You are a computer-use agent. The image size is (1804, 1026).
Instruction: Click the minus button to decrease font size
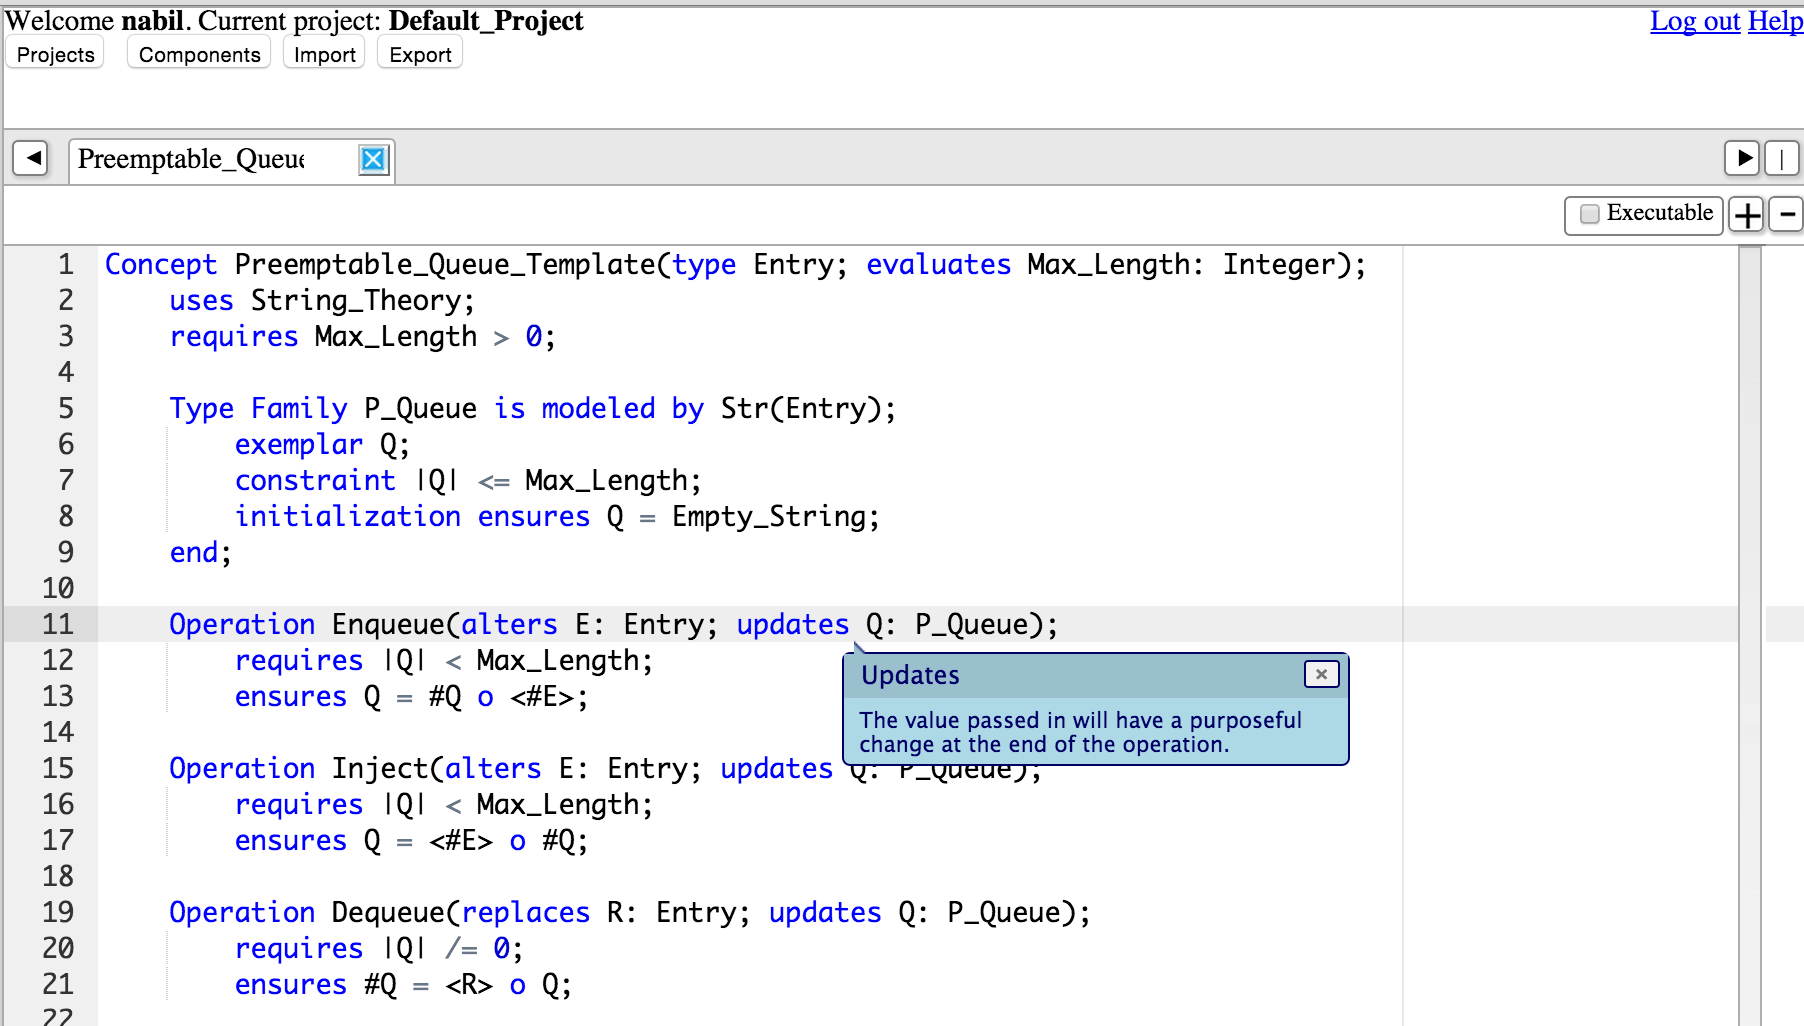(x=1786, y=215)
